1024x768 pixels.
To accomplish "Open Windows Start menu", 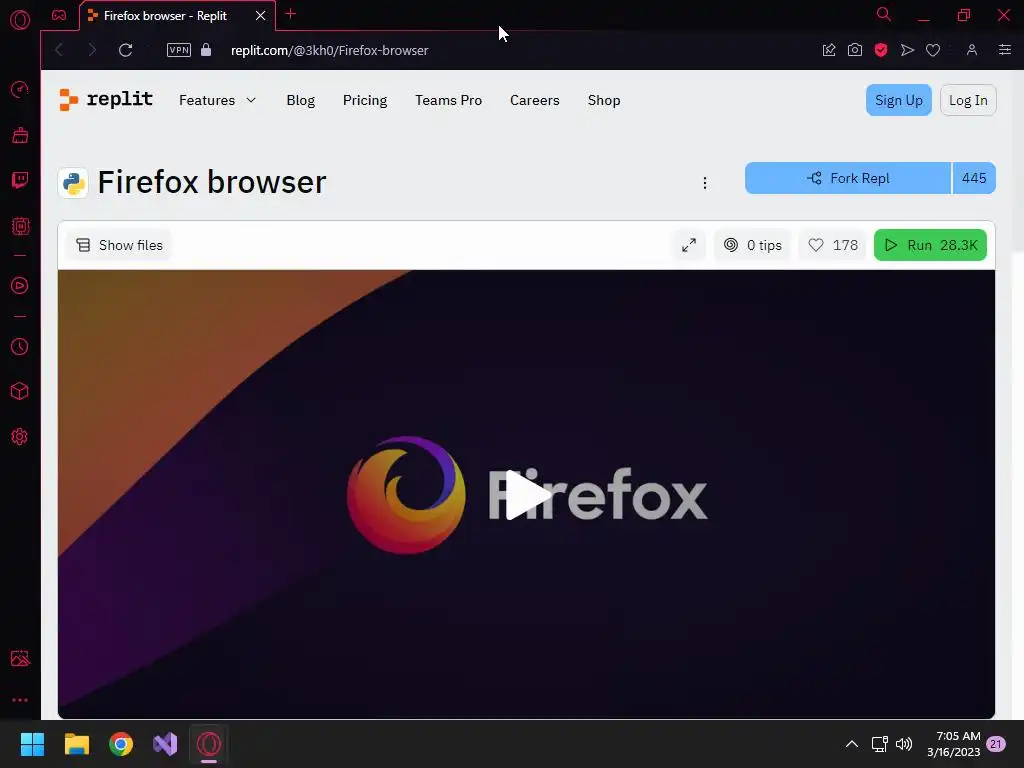I will (32, 744).
